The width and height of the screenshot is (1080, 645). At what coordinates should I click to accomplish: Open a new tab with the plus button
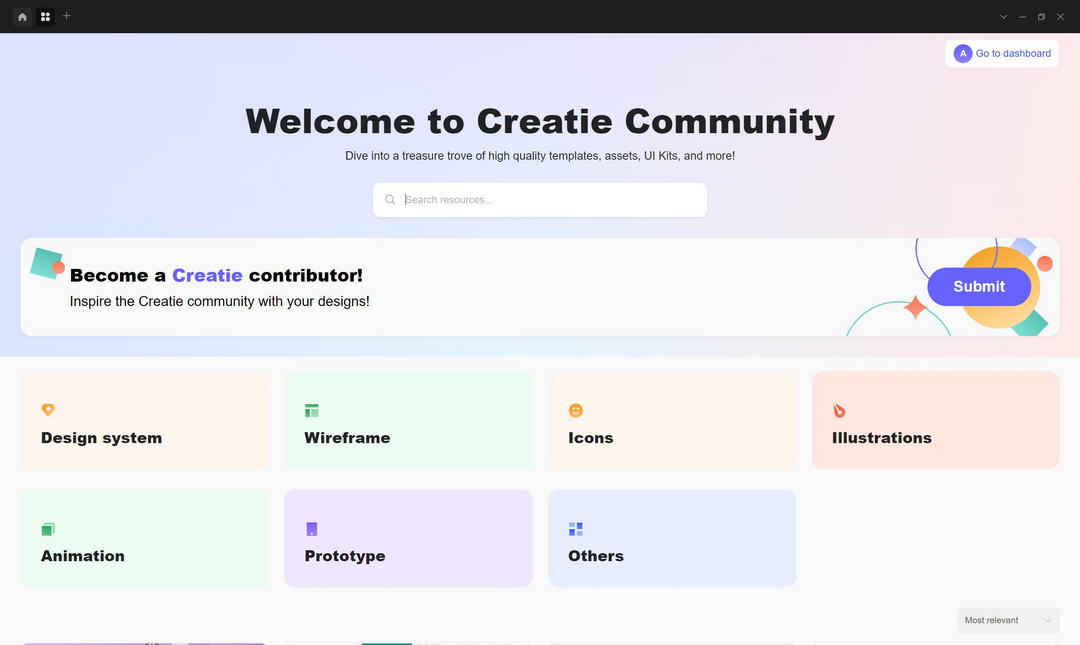66,16
